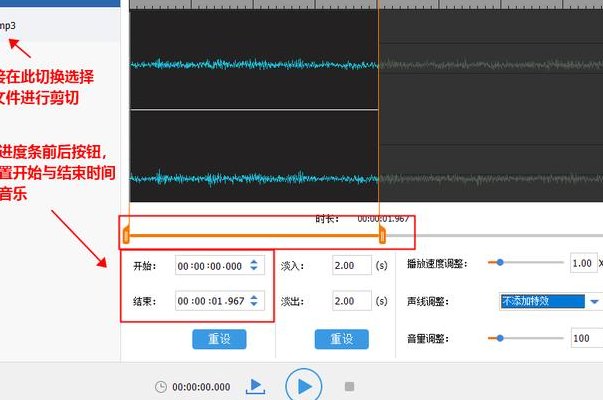Click the current time display 00:00:00.000
603x400 pixels.
201,387
